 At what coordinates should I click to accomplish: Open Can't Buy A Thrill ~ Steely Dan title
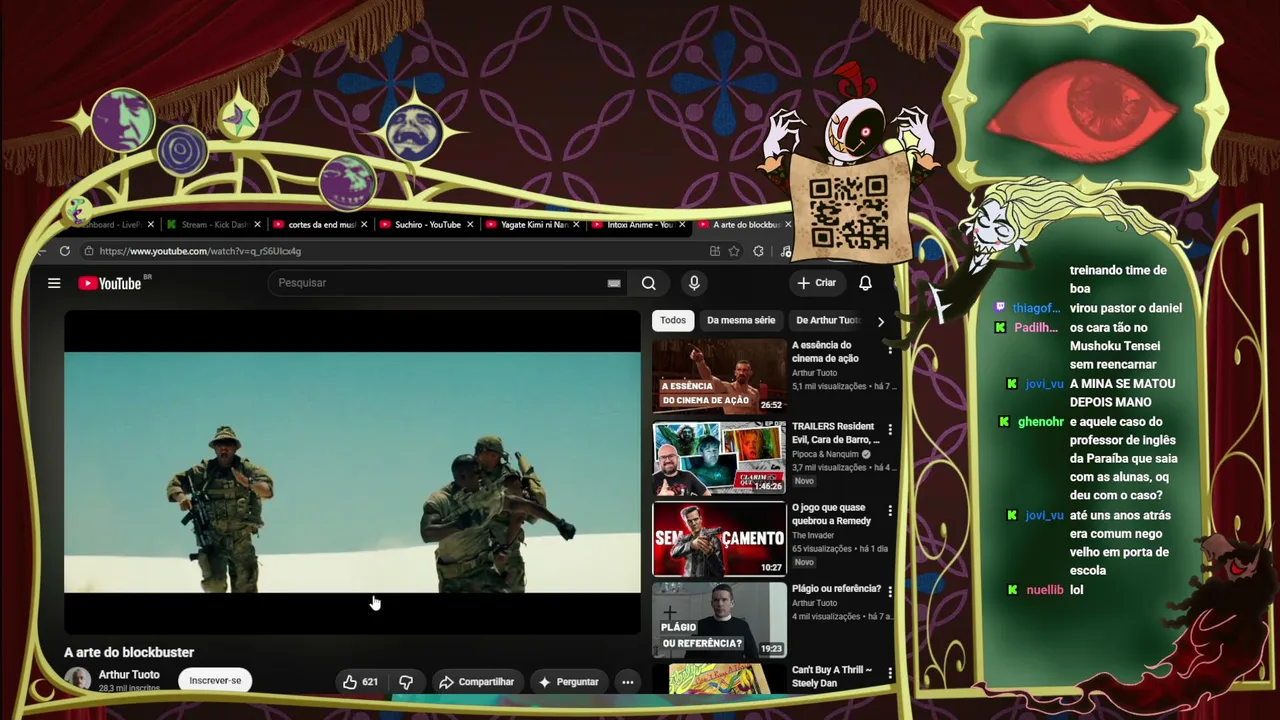click(832, 677)
